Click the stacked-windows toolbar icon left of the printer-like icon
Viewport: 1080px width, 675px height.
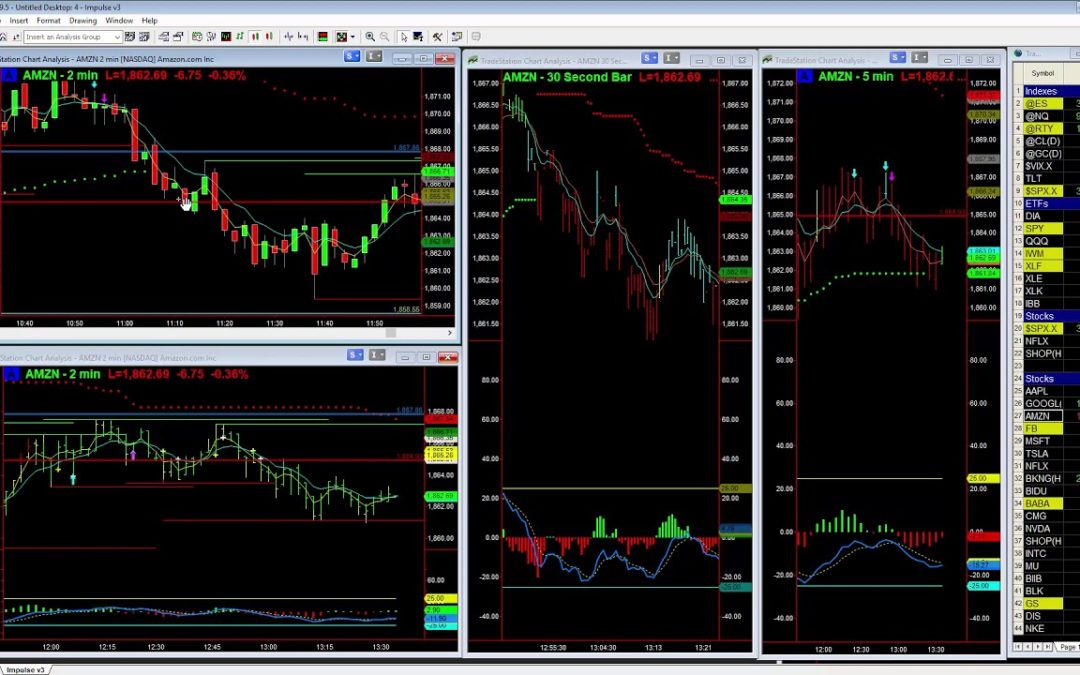164,37
